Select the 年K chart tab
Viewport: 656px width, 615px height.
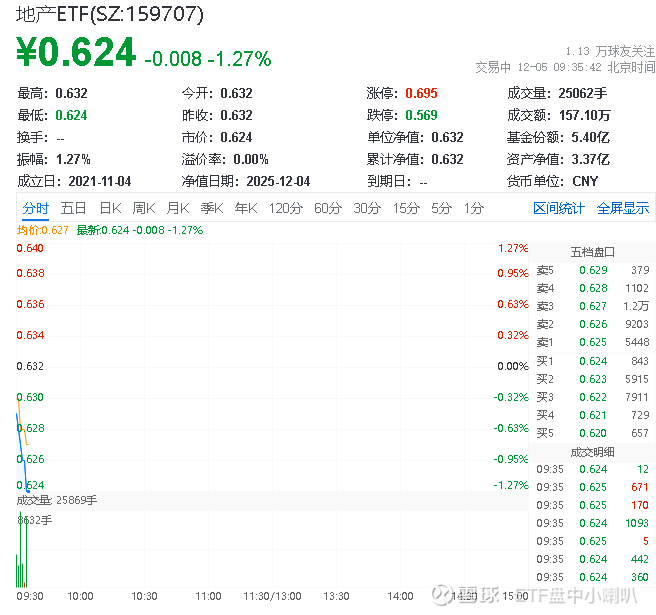pos(245,208)
